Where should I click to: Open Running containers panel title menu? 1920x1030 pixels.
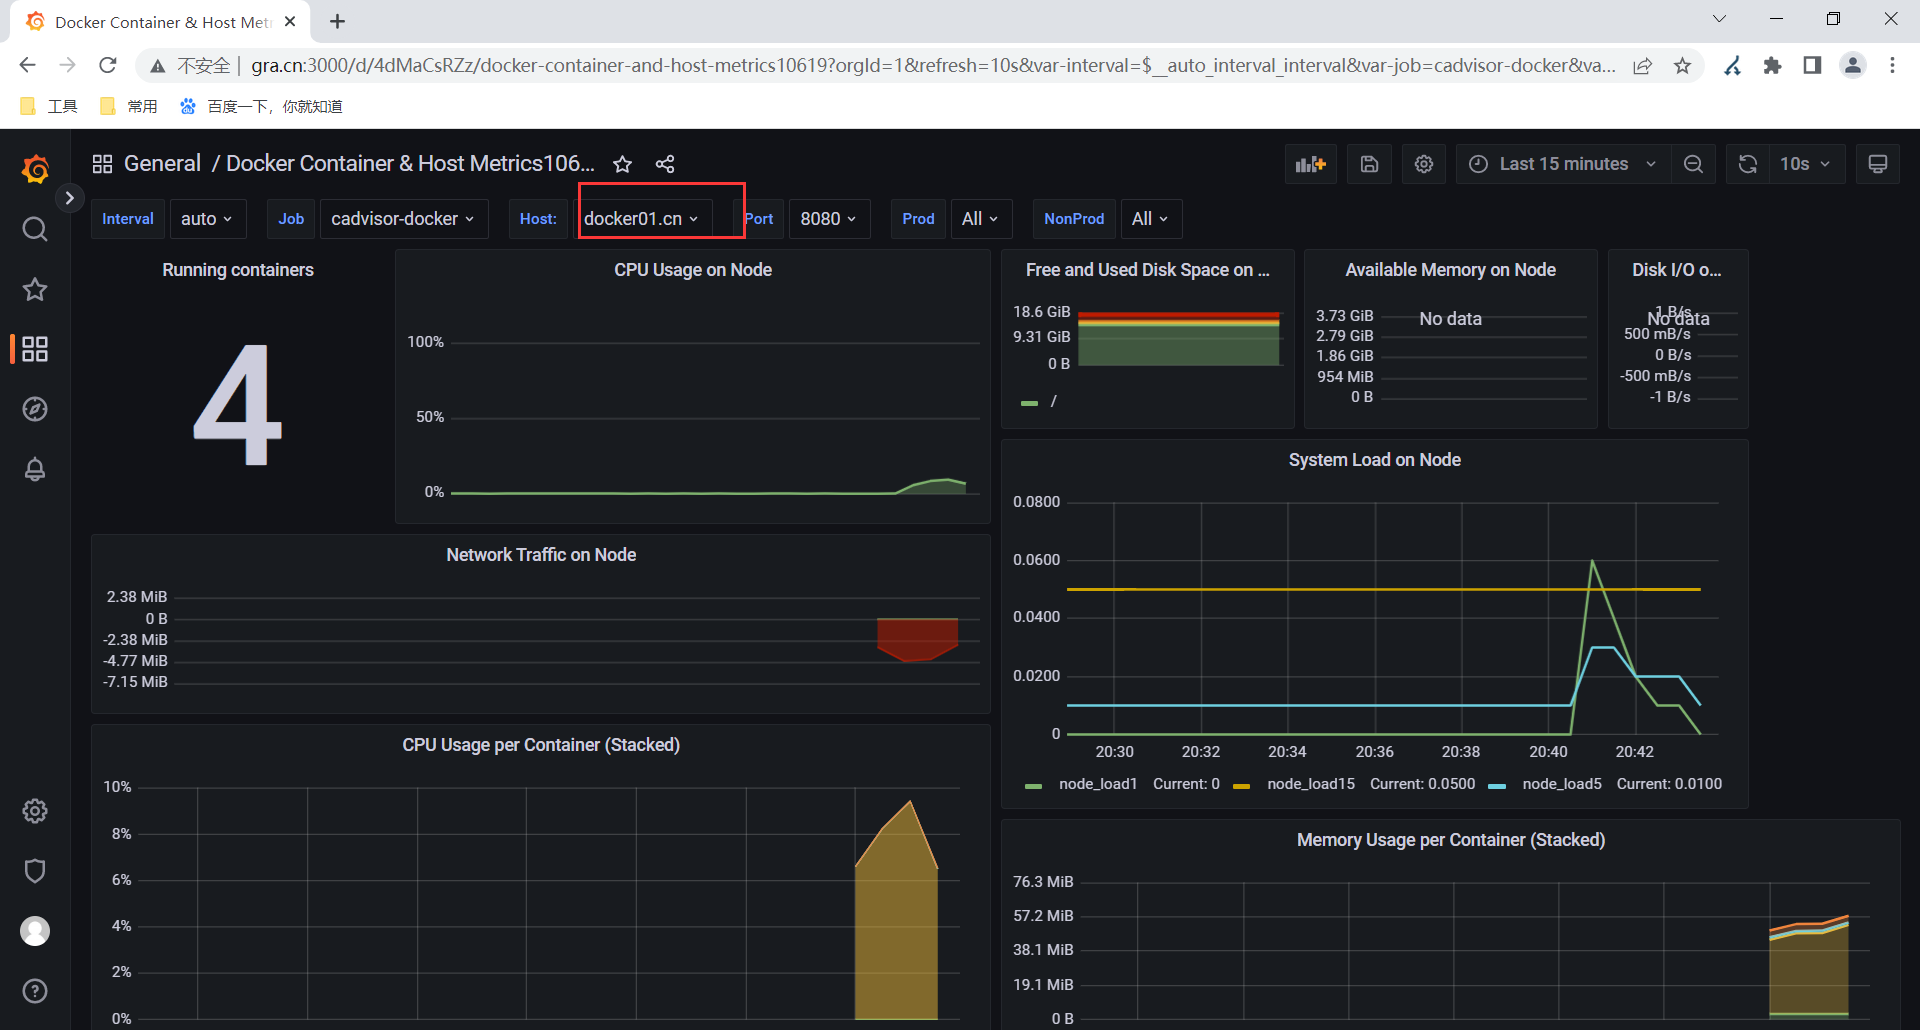[238, 270]
